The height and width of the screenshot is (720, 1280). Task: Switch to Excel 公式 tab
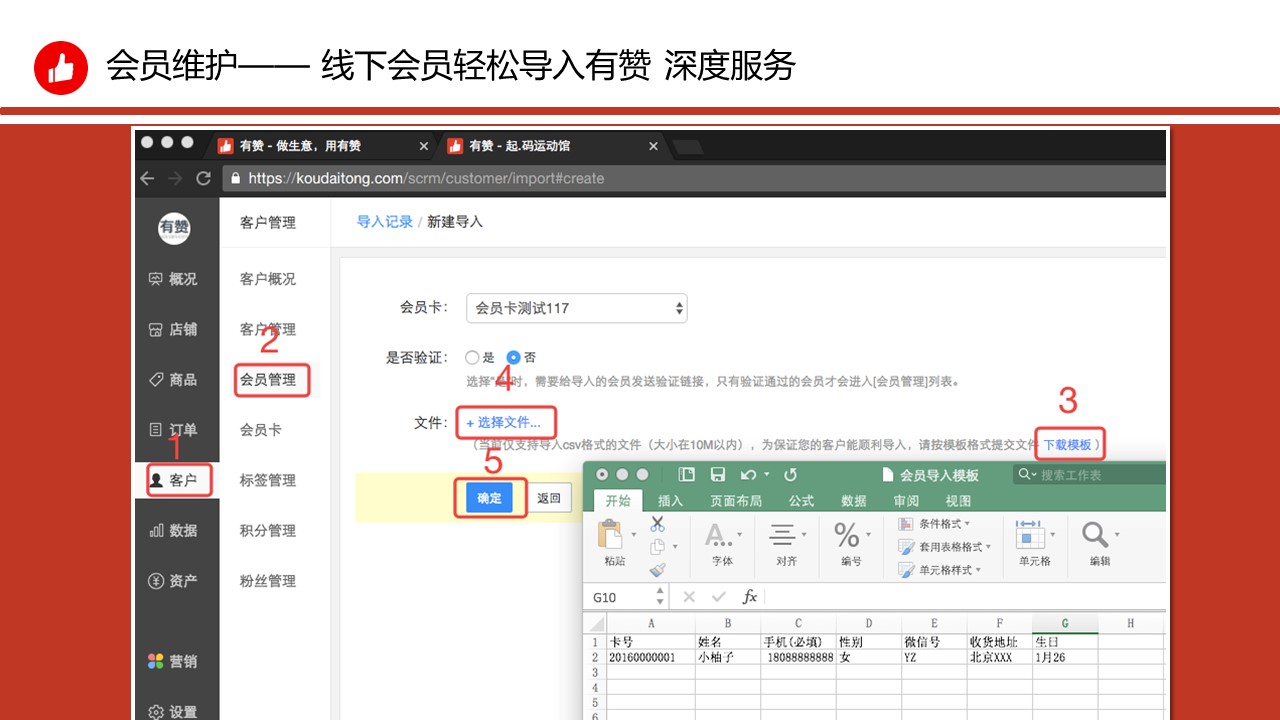[x=801, y=501]
